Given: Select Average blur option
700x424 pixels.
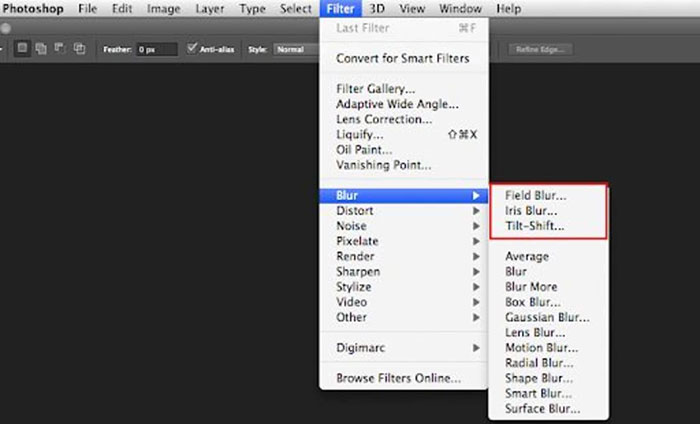Looking at the screenshot, I should click(549, 256).
